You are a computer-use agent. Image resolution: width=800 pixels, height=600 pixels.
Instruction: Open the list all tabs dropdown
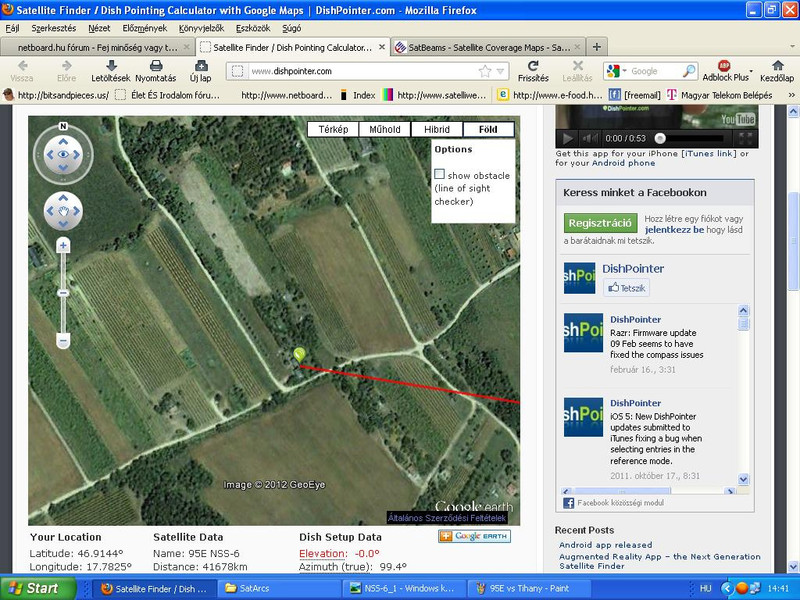[792, 47]
